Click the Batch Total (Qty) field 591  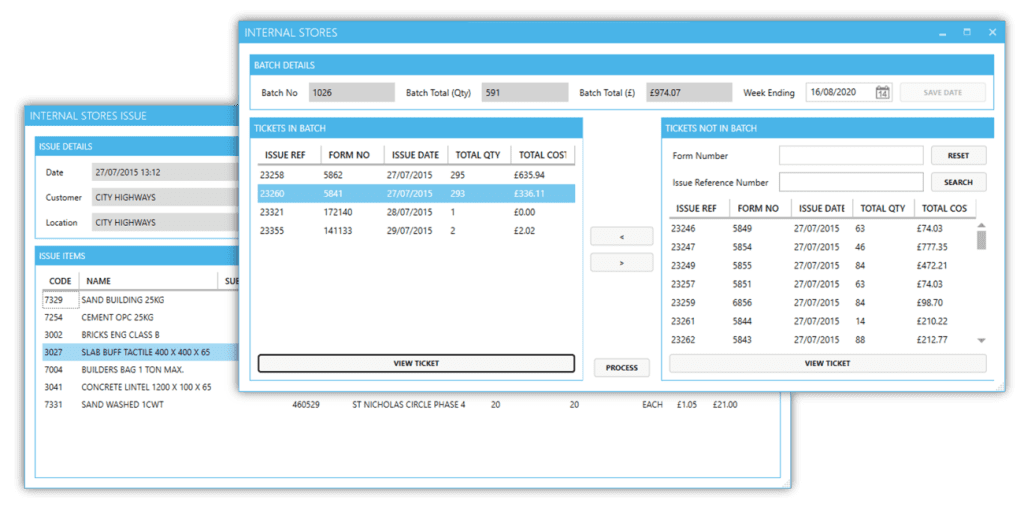pos(525,93)
